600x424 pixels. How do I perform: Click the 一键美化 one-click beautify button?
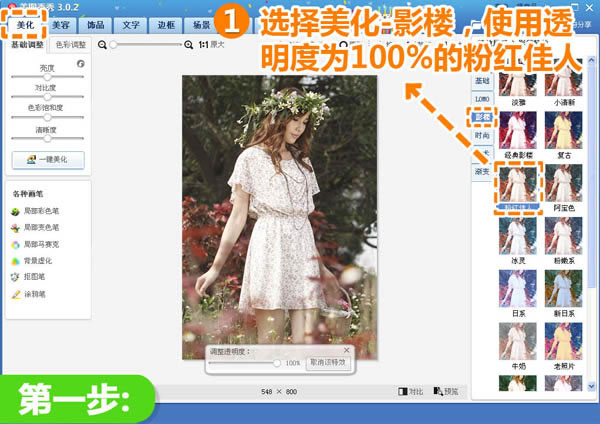click(48, 160)
